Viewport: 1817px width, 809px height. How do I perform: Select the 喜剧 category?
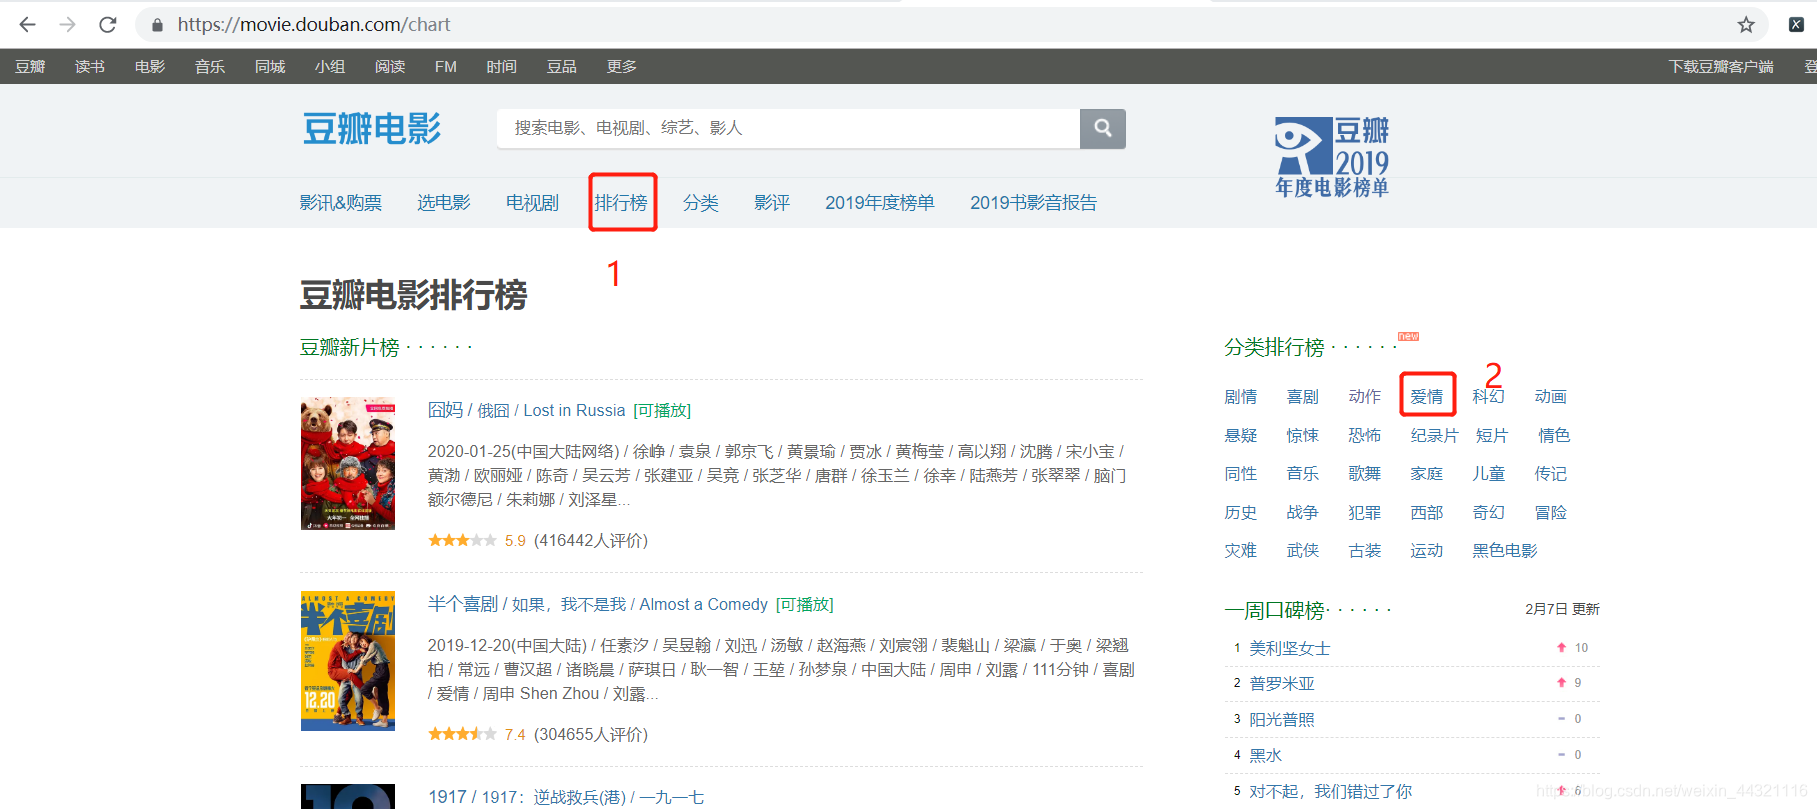point(1303,397)
